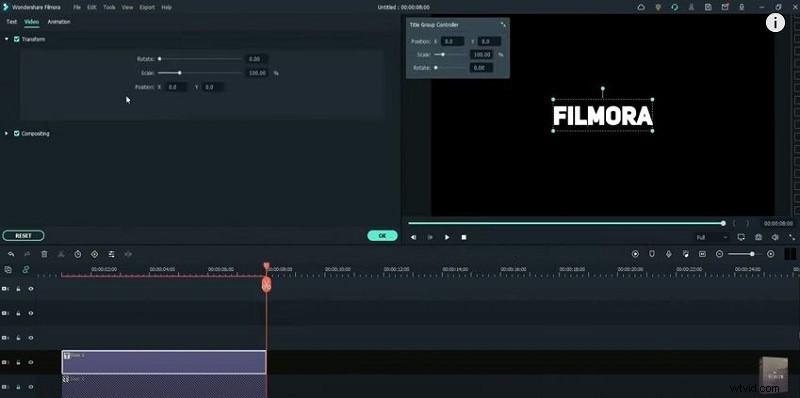The height and width of the screenshot is (398, 800).
Task: Hide the track containing the selected title clip
Action: point(31,362)
